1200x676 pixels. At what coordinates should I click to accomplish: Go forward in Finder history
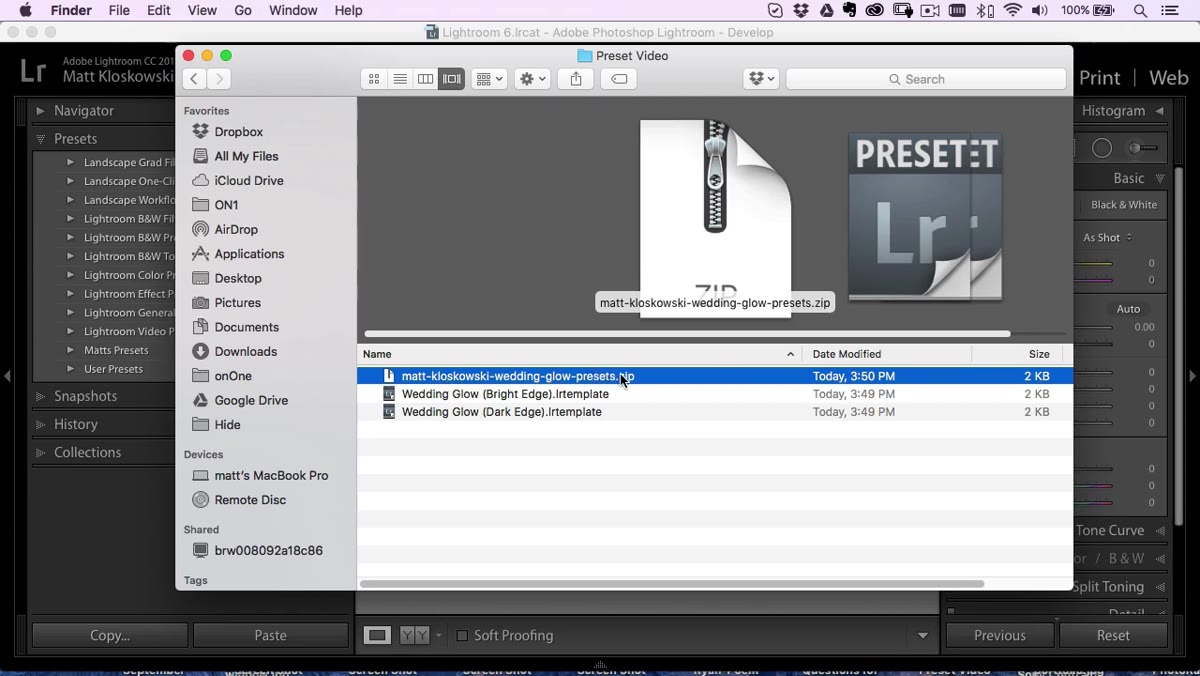219,79
